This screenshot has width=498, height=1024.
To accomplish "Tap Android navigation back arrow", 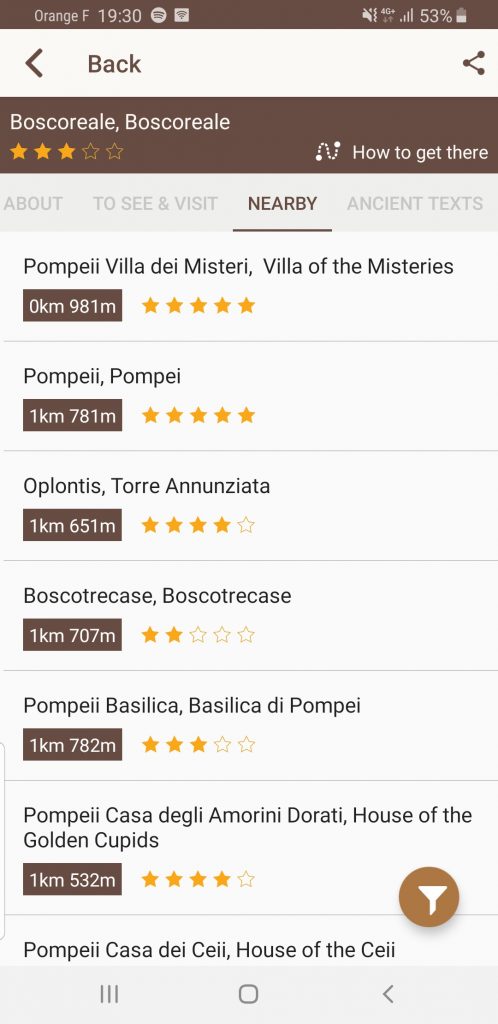I will 388,994.
